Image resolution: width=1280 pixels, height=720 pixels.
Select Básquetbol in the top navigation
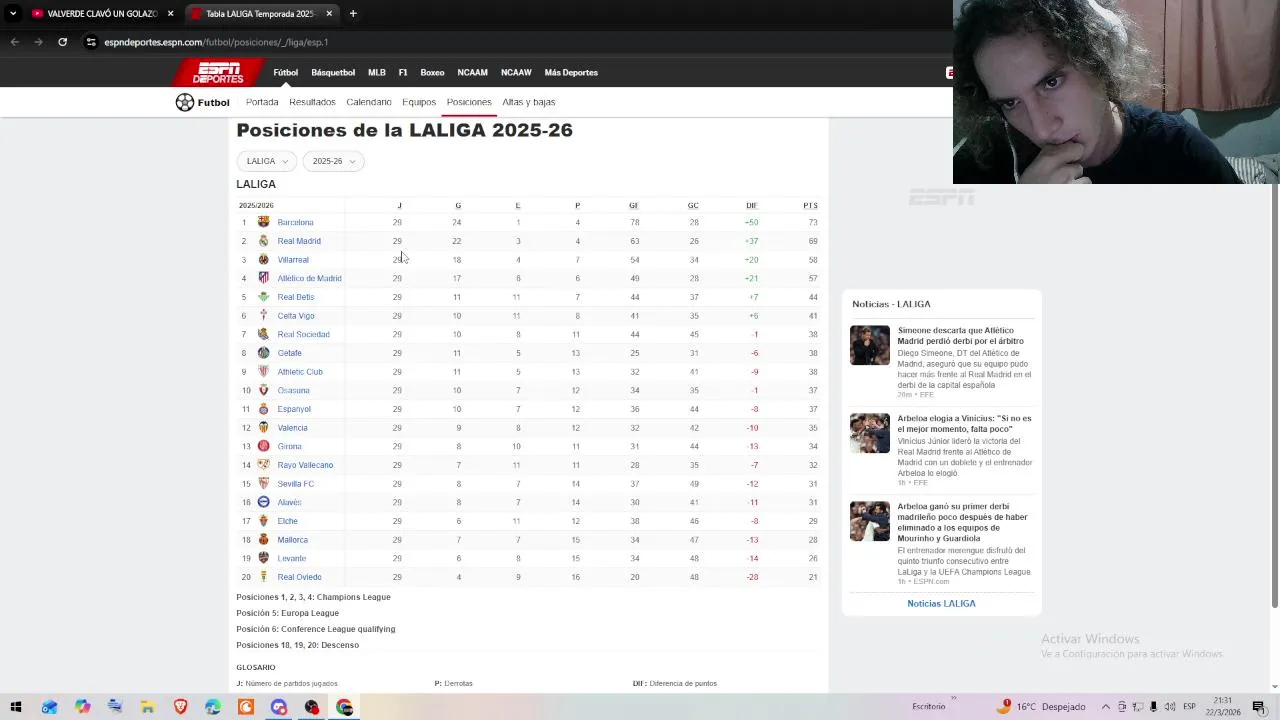[333, 72]
